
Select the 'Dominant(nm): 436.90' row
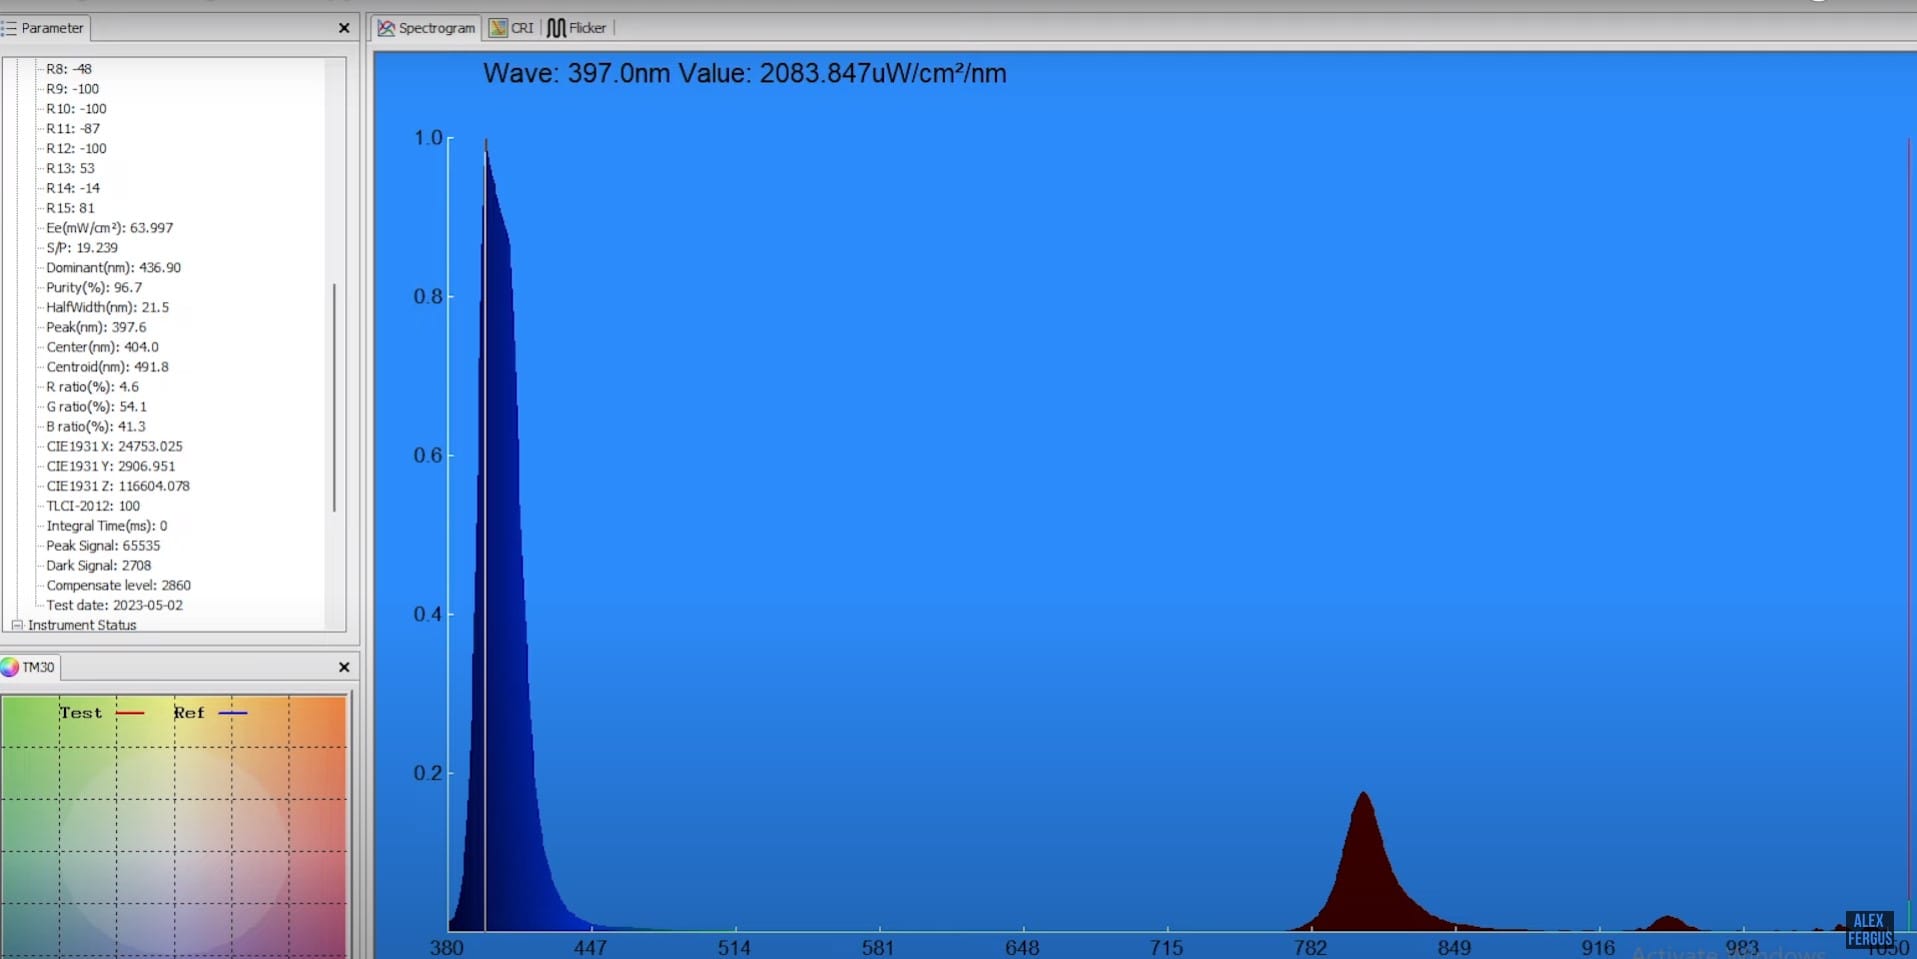114,268
